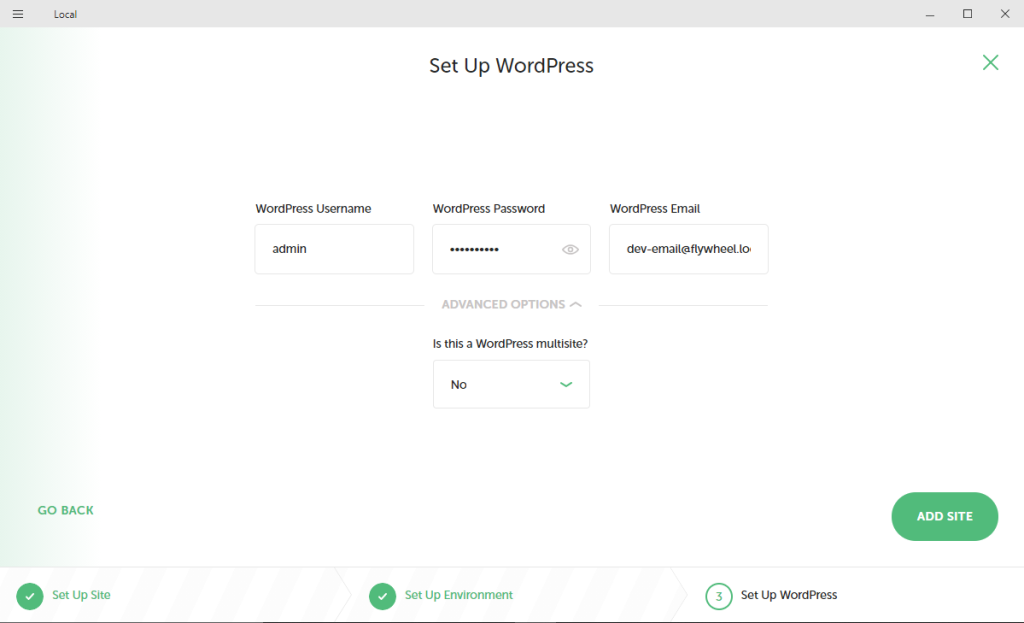Click the WordPress Email label
Image resolution: width=1024 pixels, height=623 pixels.
pyautogui.click(x=654, y=208)
